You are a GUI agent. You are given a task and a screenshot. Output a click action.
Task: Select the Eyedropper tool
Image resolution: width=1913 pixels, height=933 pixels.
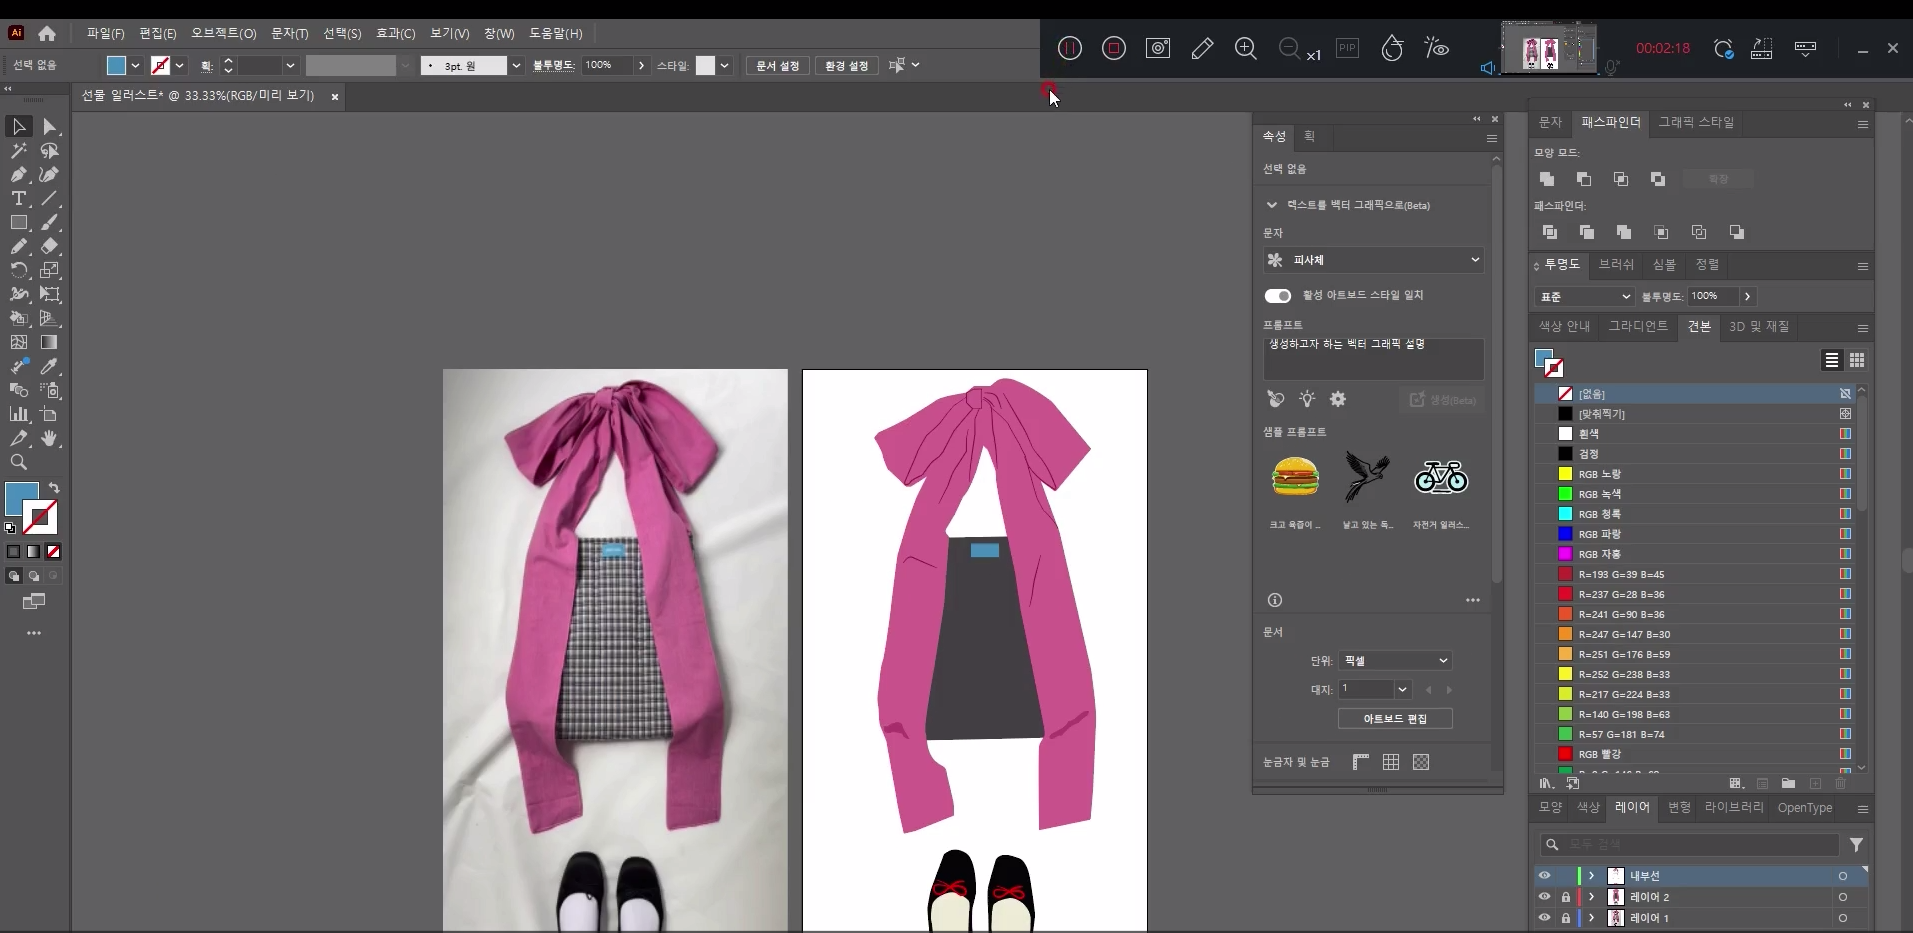[x=49, y=367]
